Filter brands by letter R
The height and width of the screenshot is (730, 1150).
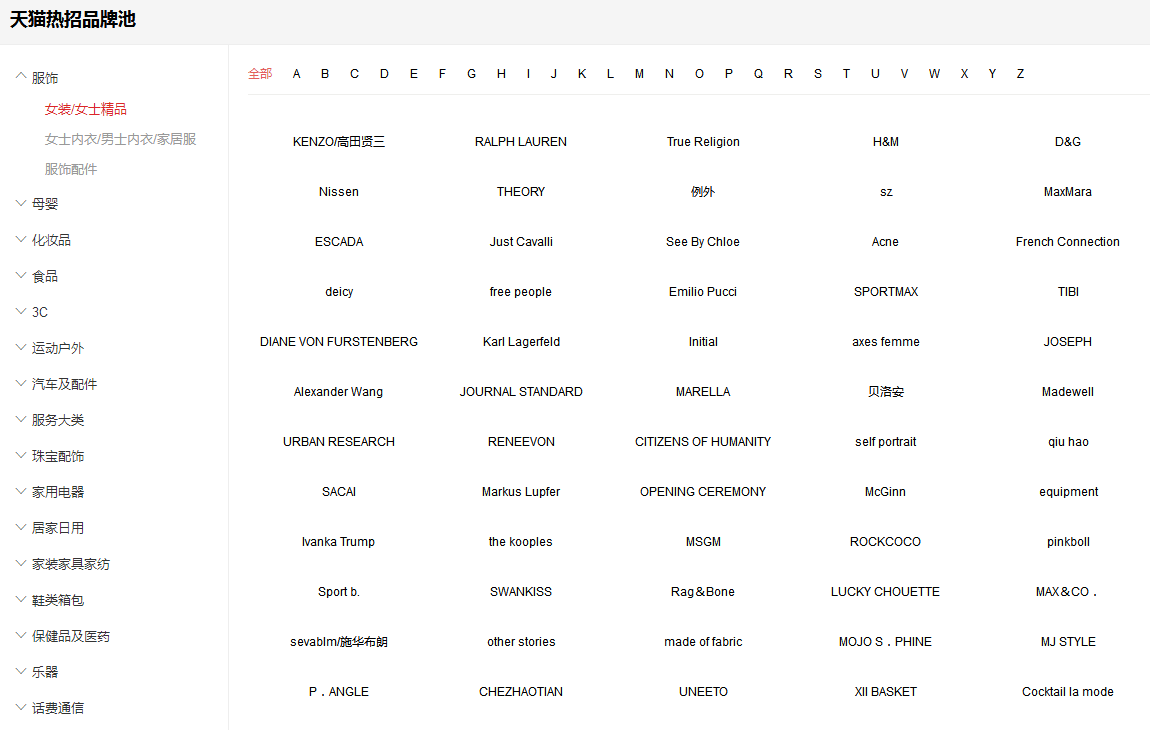788,73
